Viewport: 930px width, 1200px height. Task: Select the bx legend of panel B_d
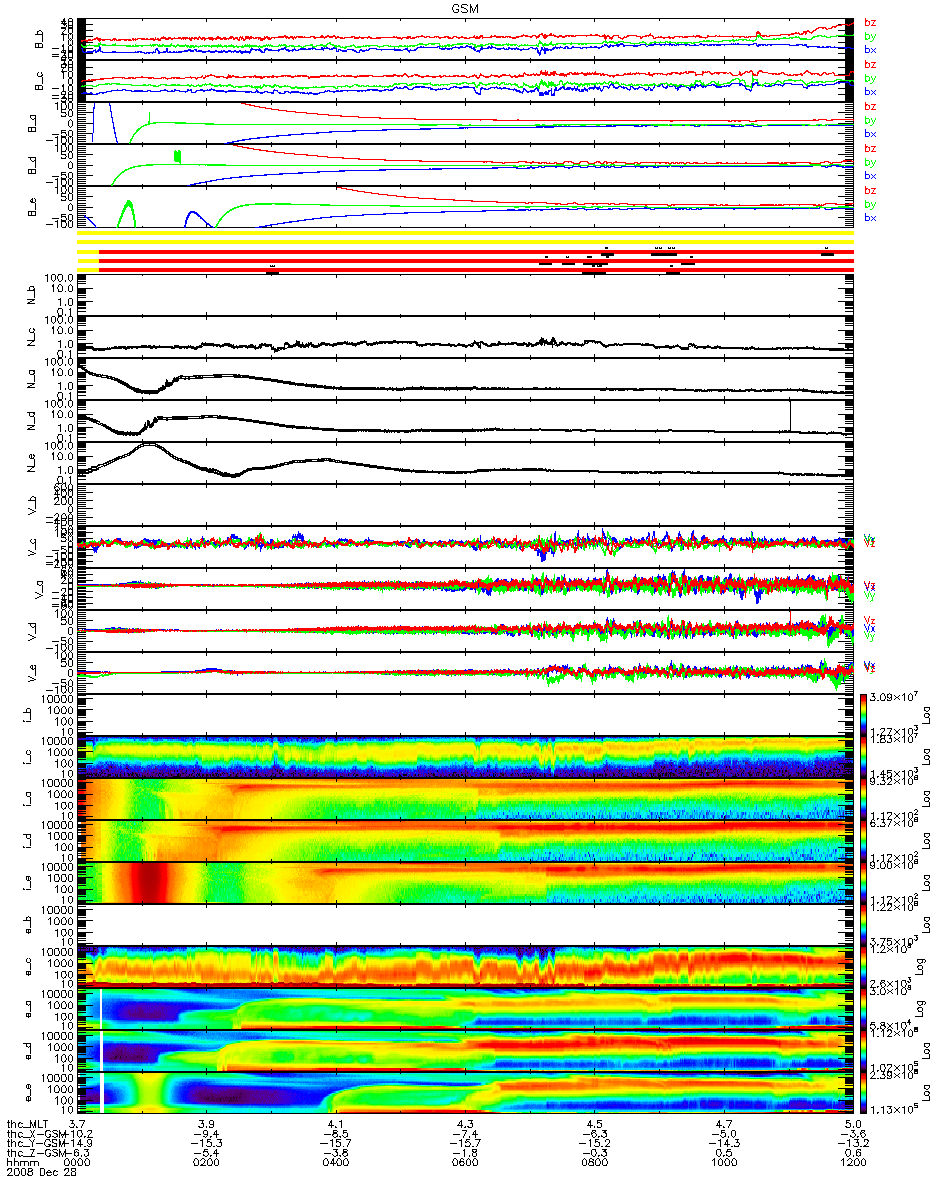click(870, 175)
